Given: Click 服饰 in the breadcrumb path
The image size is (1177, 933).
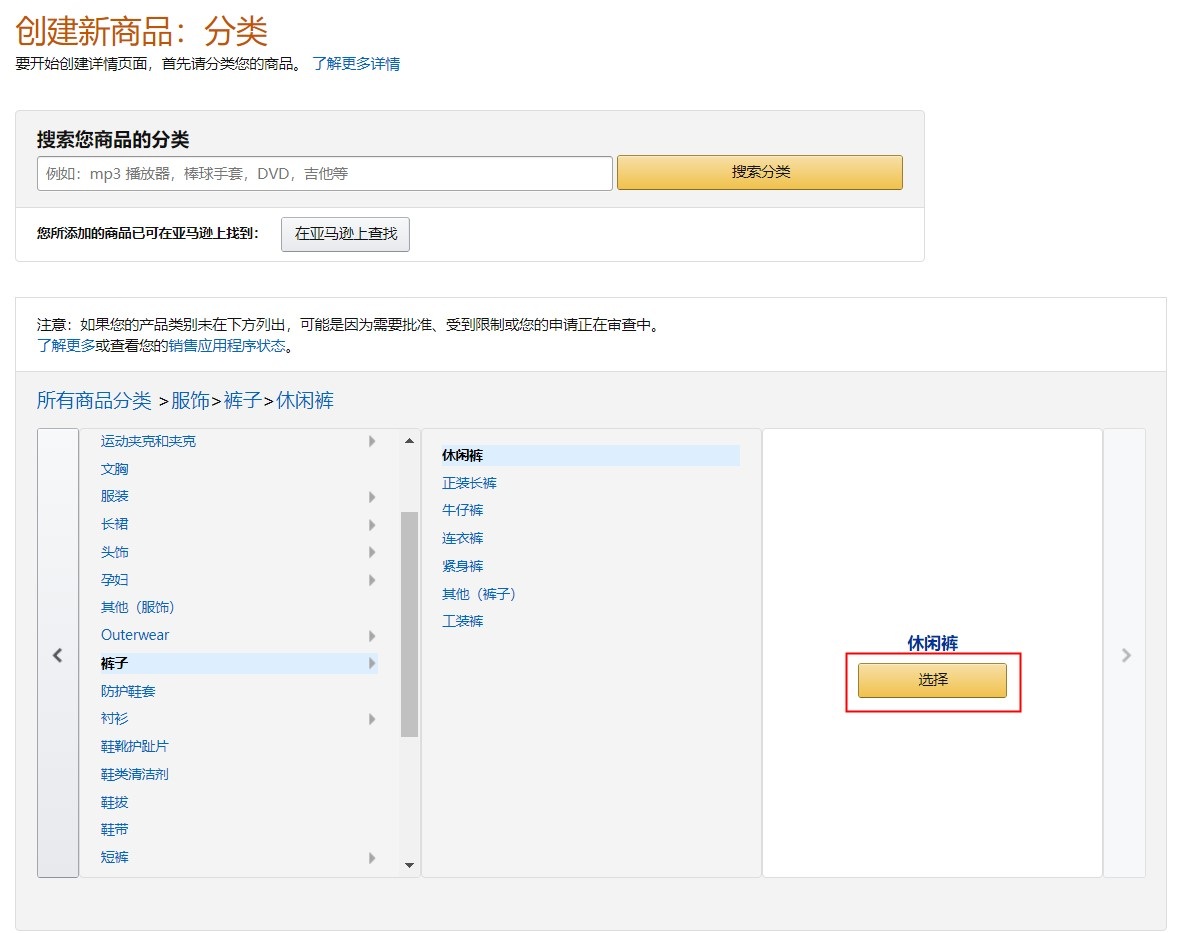Looking at the screenshot, I should [191, 401].
